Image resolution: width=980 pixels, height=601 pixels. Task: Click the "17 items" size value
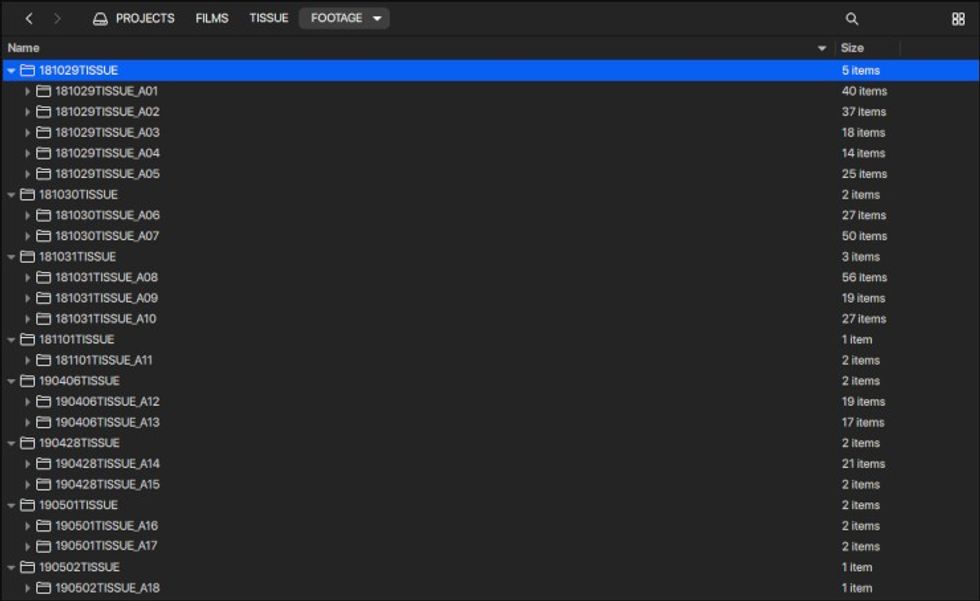[862, 422]
